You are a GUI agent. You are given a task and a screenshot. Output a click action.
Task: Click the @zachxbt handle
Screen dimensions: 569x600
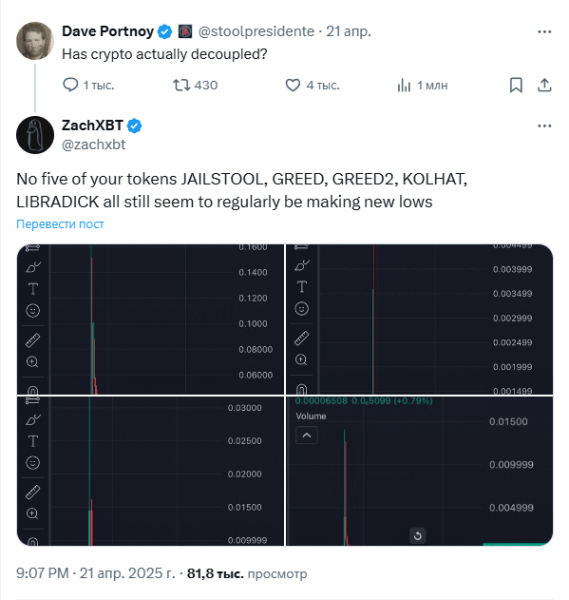pos(94,145)
